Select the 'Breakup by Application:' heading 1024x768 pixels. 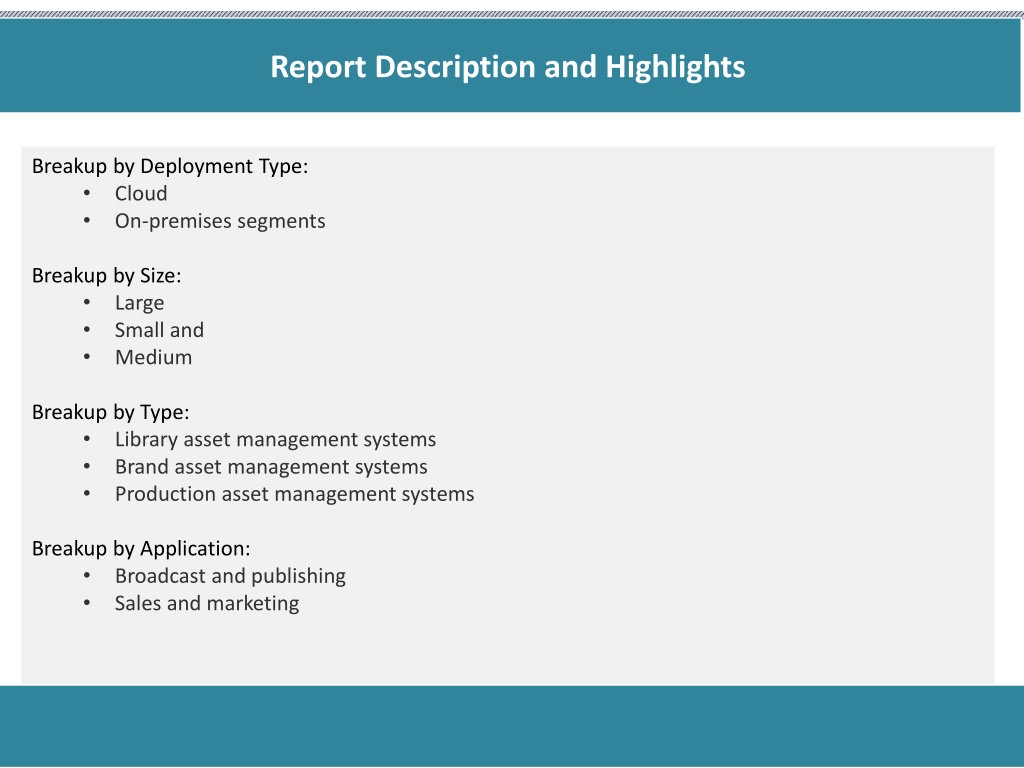pos(141,549)
